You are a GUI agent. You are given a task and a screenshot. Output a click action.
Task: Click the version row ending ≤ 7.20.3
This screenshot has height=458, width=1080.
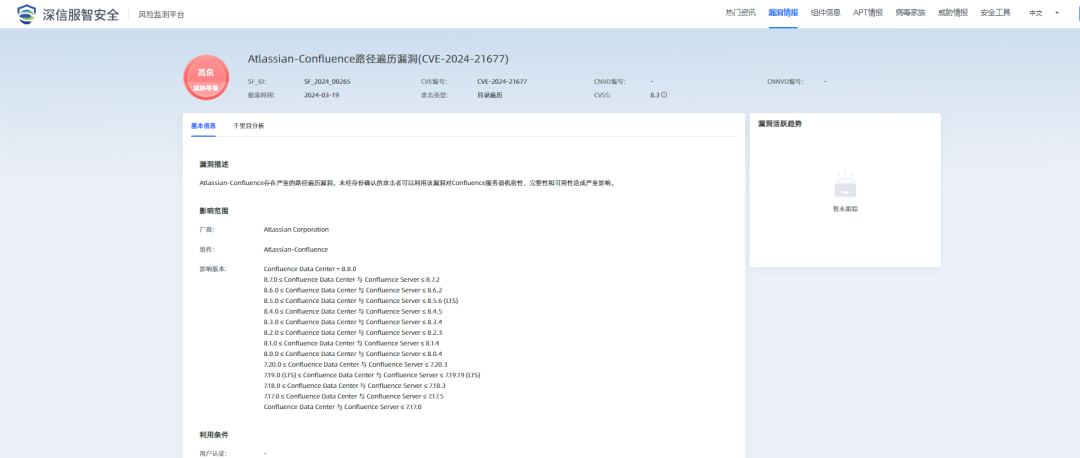tap(356, 364)
